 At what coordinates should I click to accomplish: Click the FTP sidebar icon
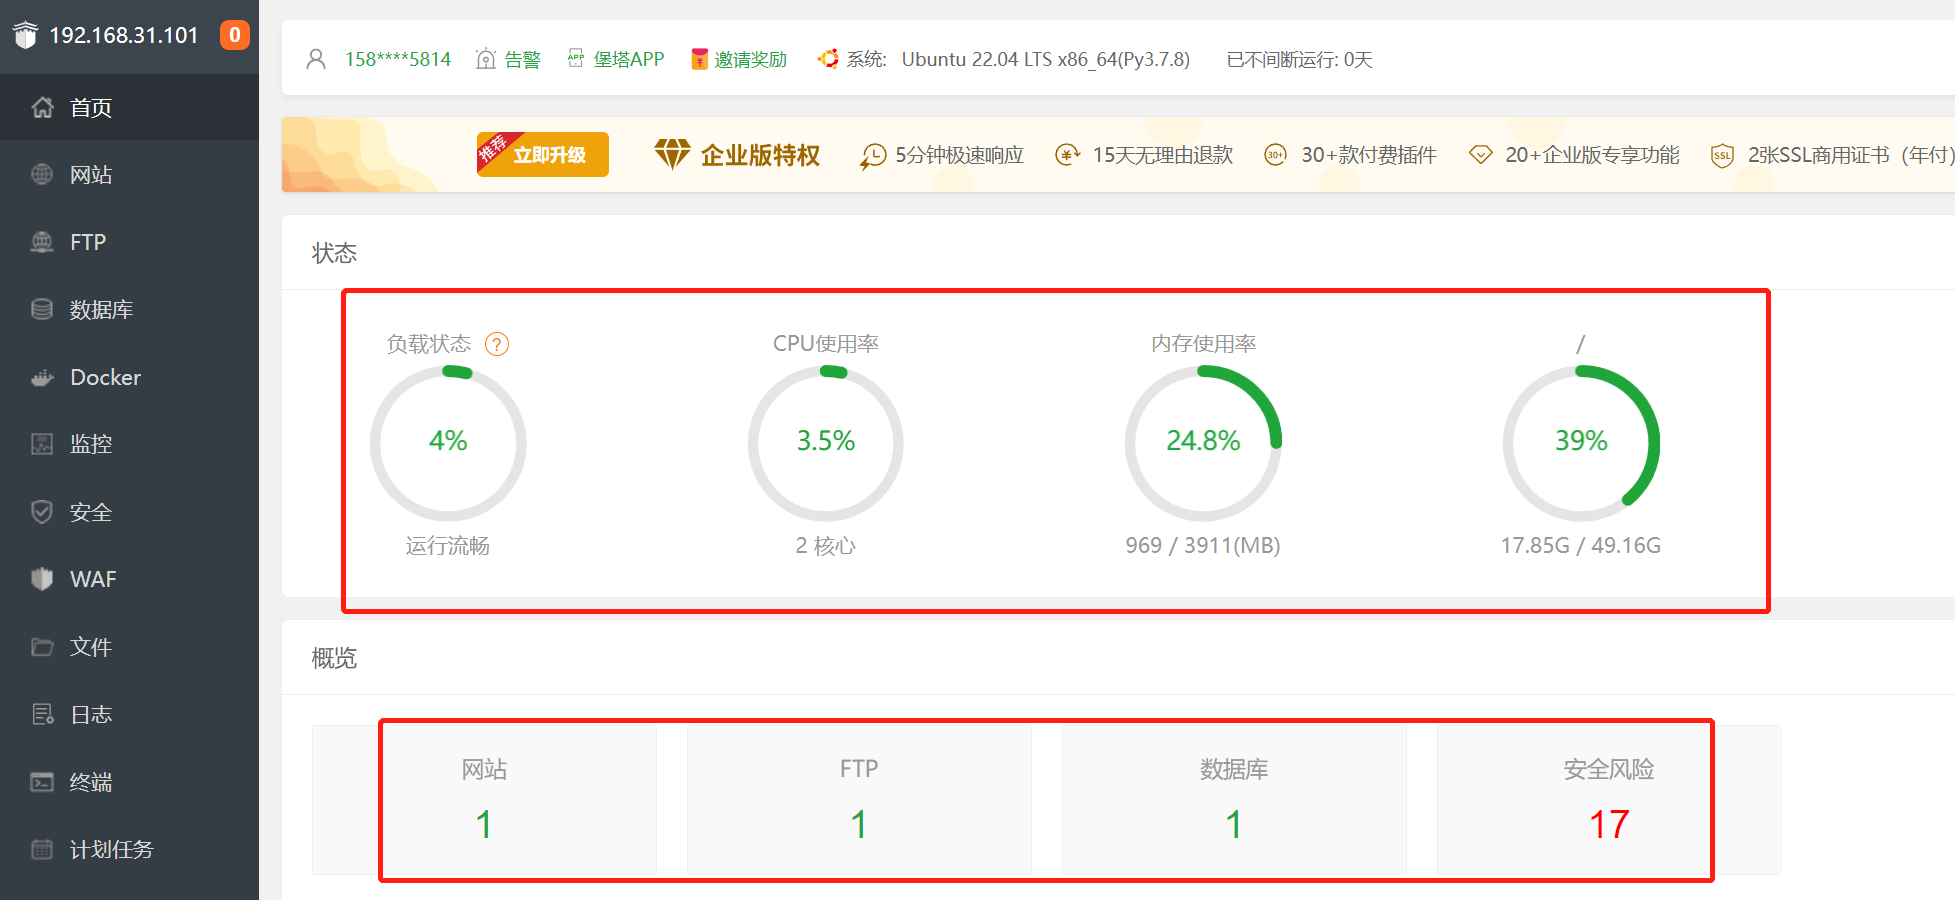point(42,242)
